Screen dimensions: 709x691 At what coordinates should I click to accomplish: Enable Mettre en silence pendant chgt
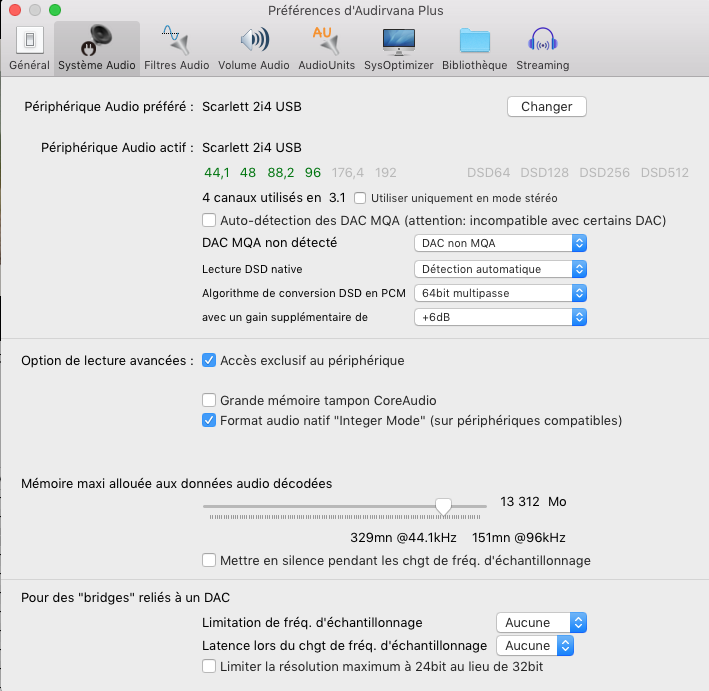pos(208,560)
